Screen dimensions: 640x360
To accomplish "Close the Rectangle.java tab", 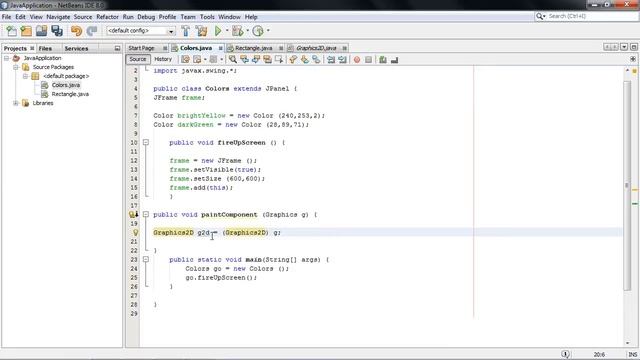I will (281, 48).
